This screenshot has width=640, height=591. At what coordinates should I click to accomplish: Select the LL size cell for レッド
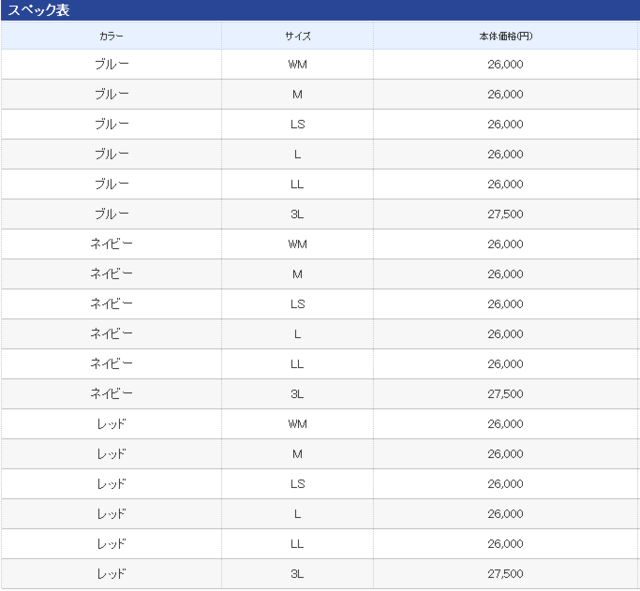pos(297,545)
